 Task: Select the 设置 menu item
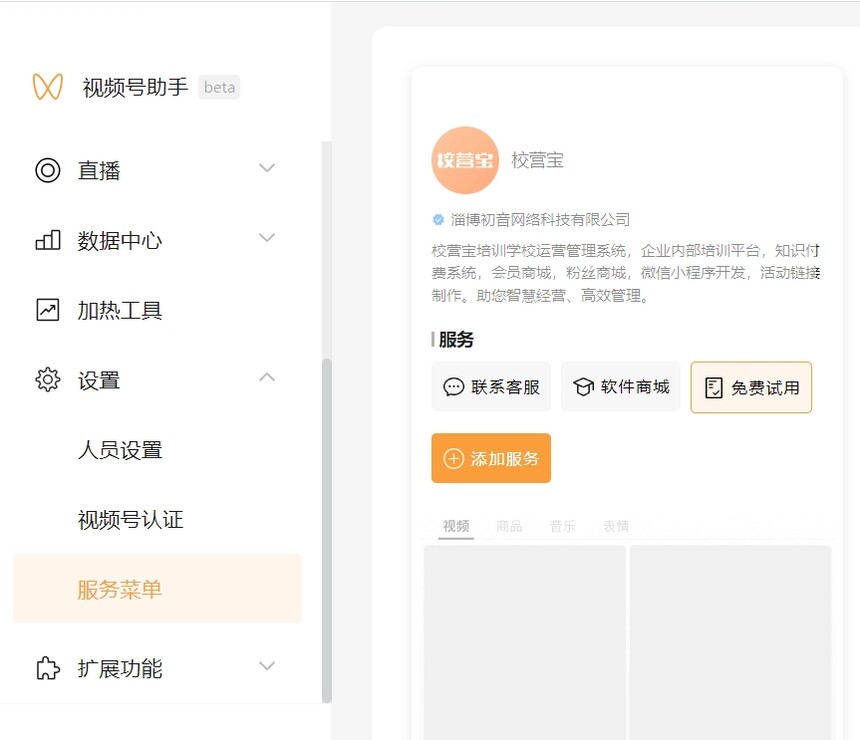coord(157,380)
